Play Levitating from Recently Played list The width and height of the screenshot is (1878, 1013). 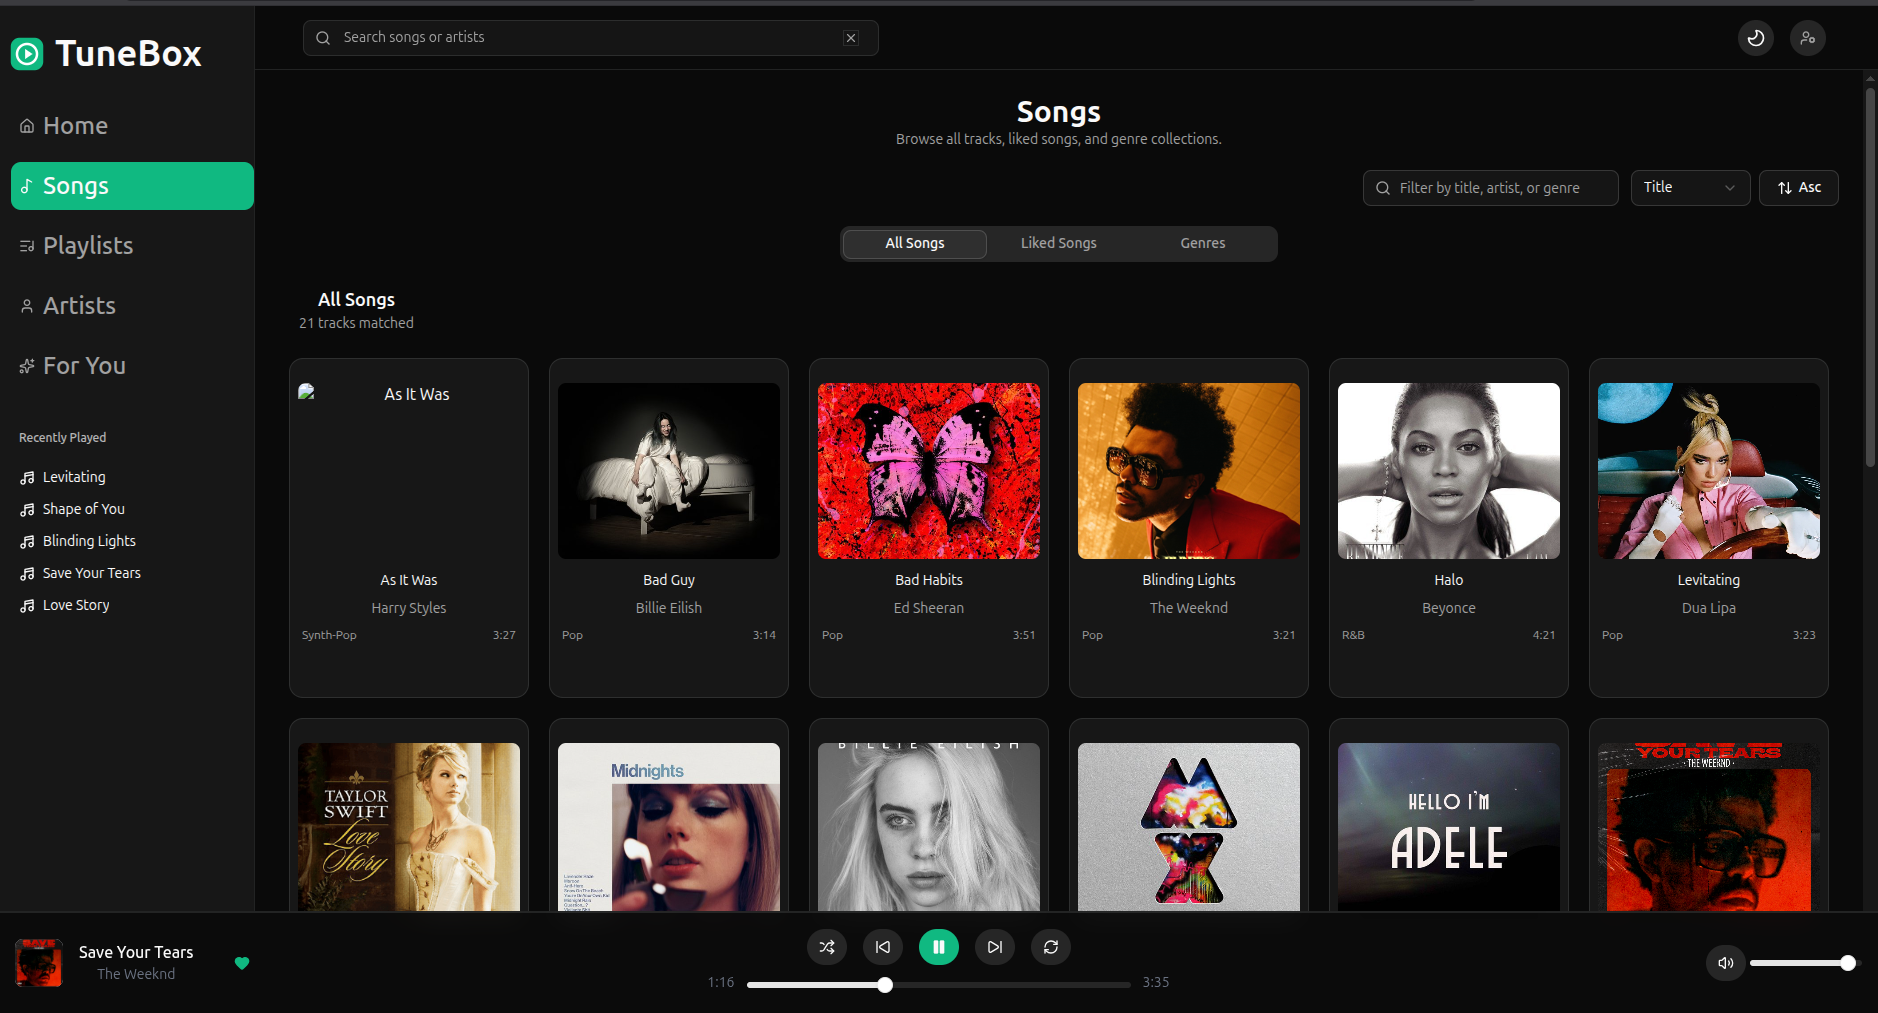pyautogui.click(x=73, y=476)
